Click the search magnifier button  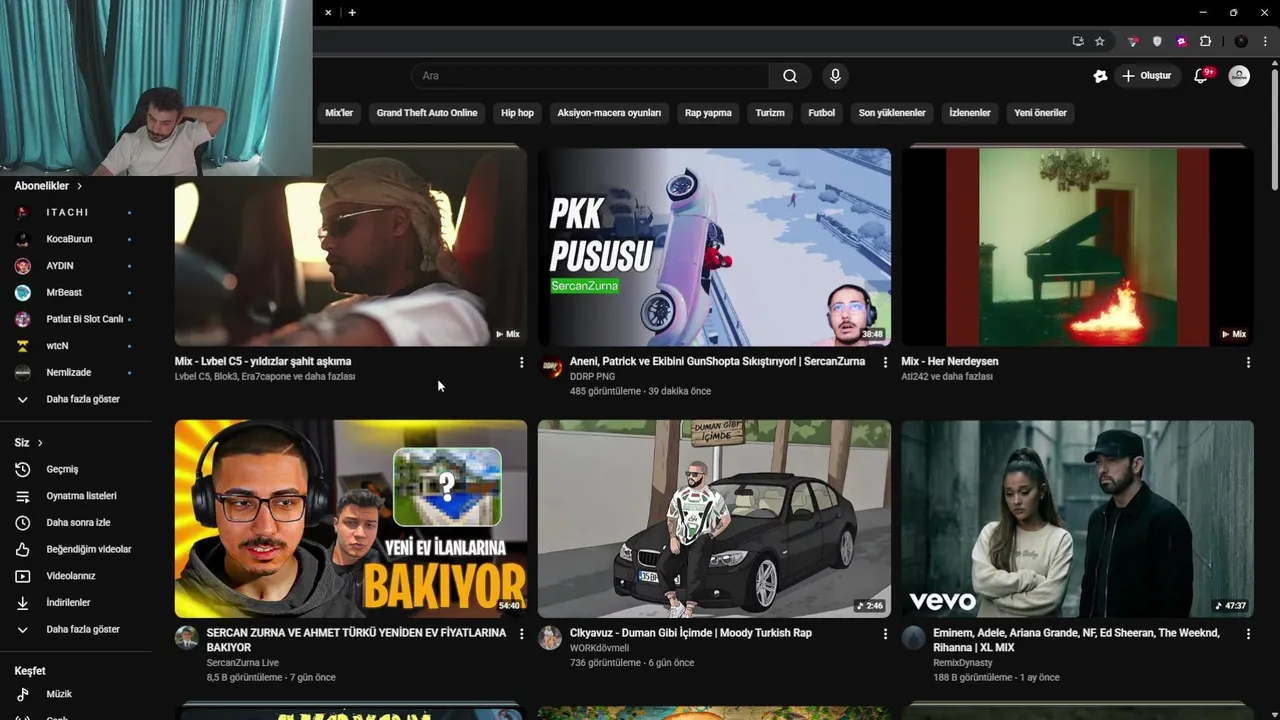tap(790, 76)
